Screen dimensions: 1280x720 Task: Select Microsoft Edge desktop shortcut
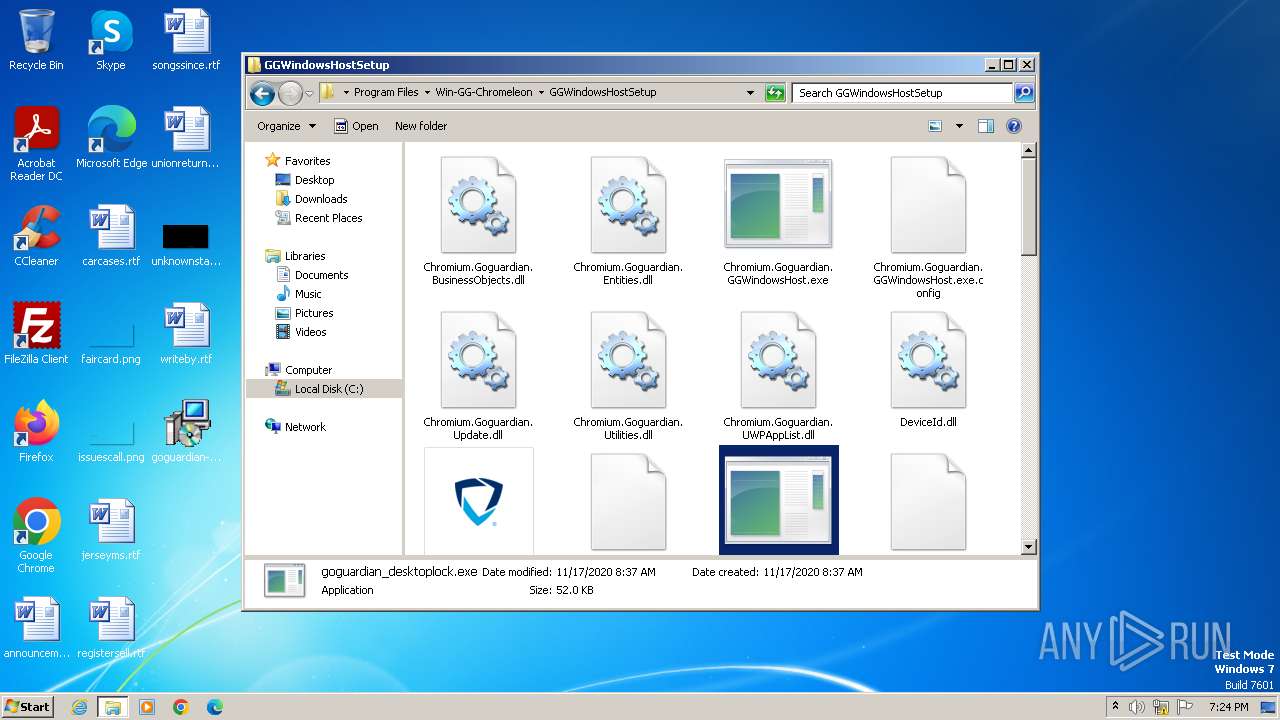click(111, 138)
